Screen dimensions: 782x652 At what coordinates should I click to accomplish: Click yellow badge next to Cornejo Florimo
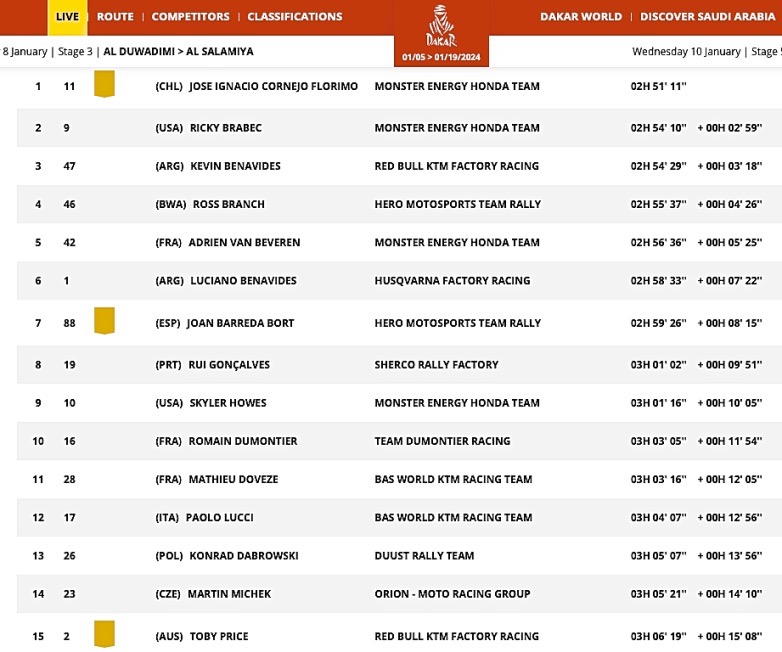(104, 85)
